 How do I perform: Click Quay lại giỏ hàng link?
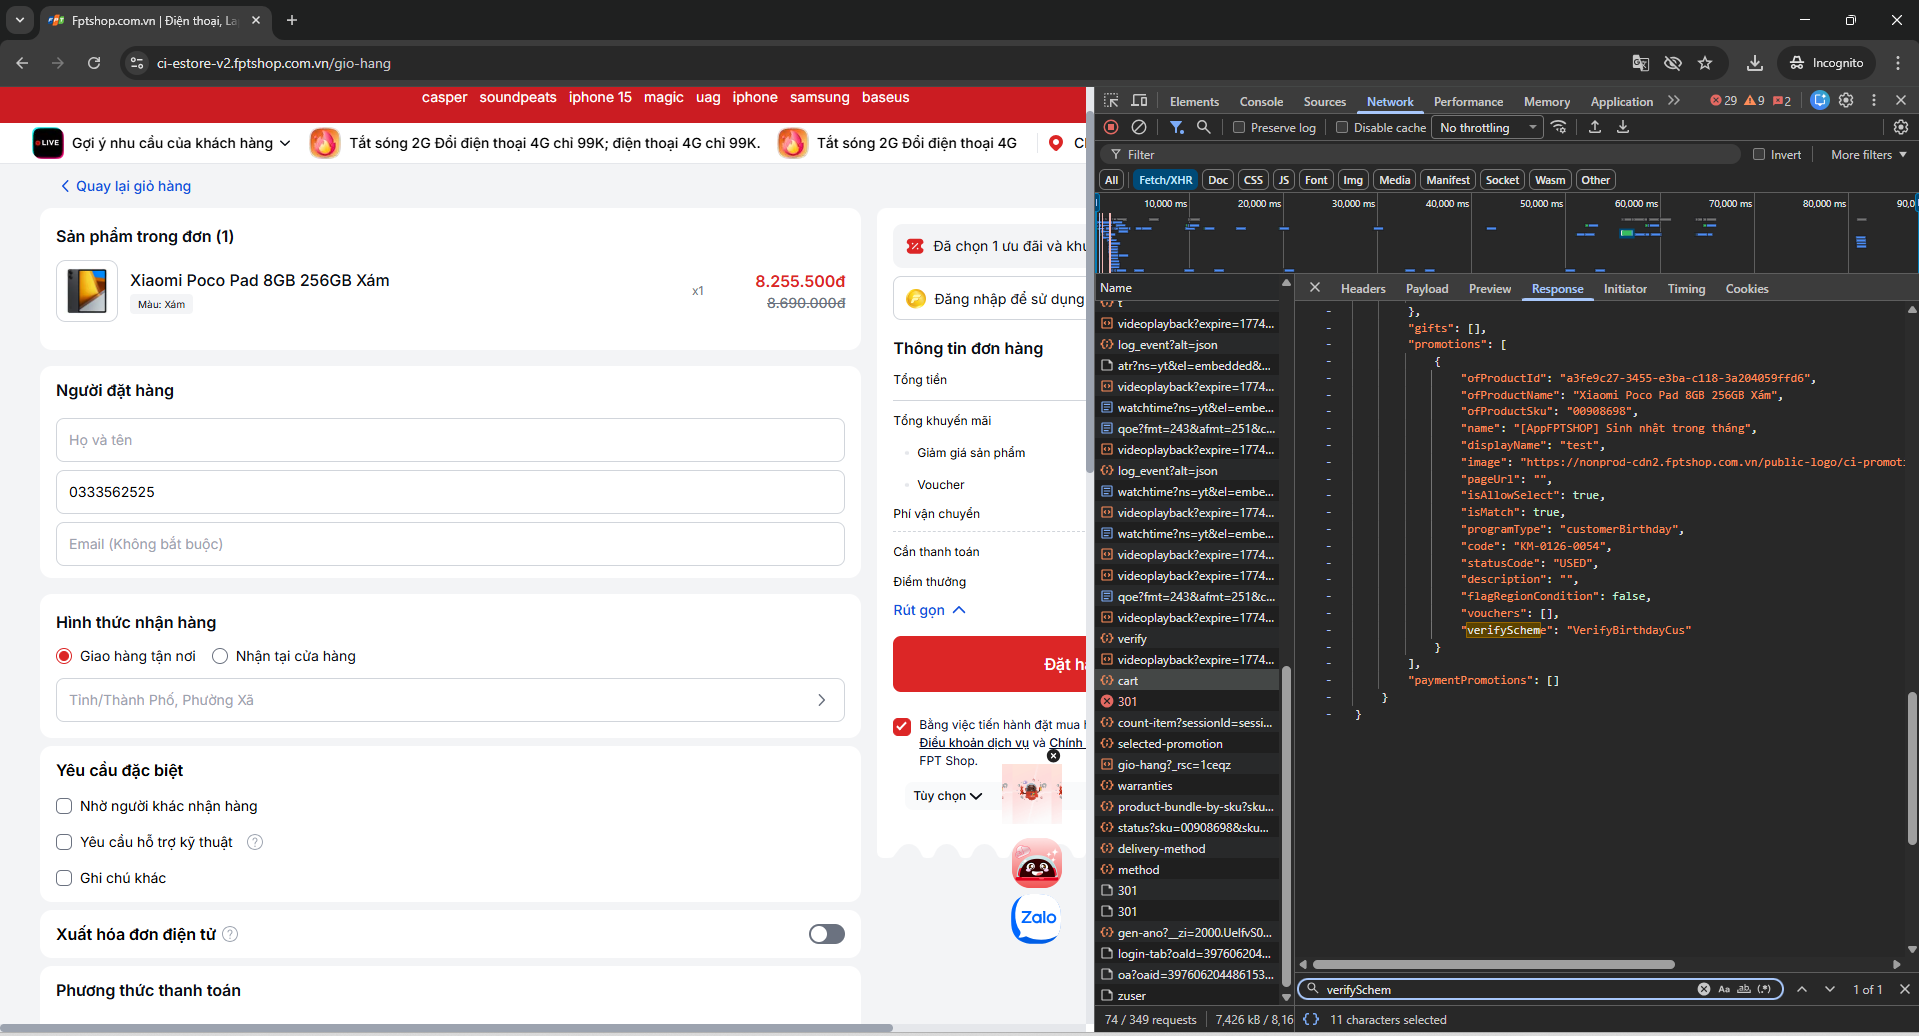click(x=126, y=186)
